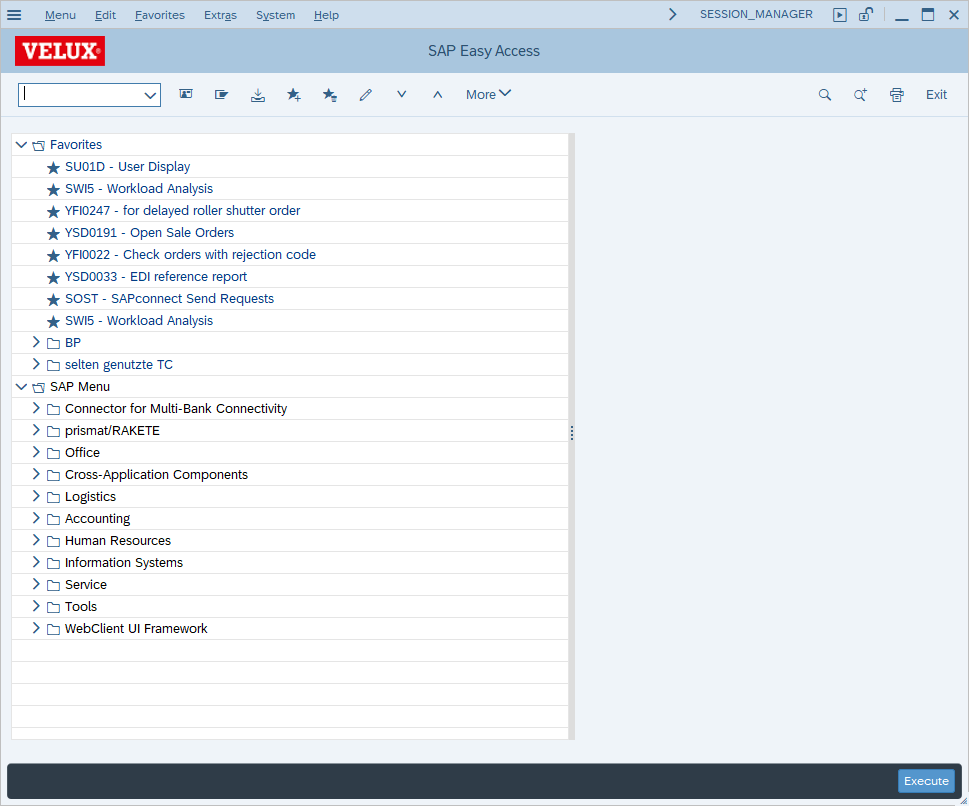Image resolution: width=969 pixels, height=806 pixels.
Task: Open the System menu
Action: [275, 15]
